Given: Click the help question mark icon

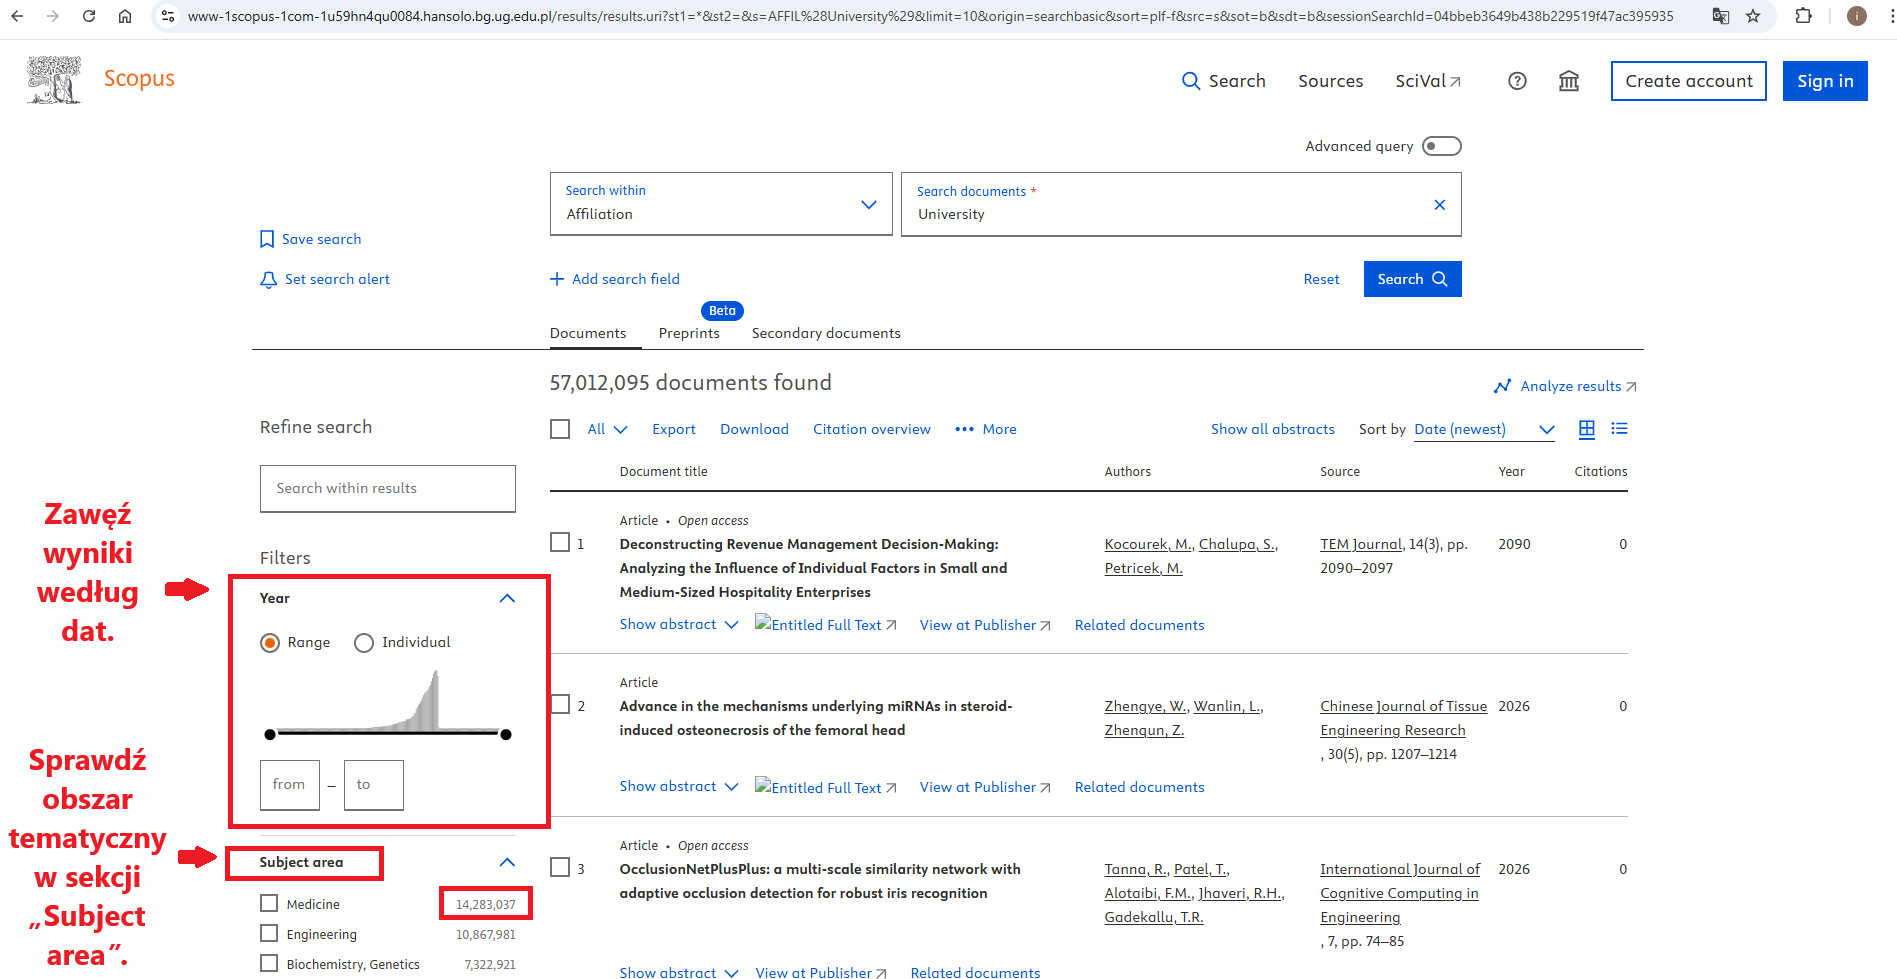Looking at the screenshot, I should click(x=1517, y=81).
